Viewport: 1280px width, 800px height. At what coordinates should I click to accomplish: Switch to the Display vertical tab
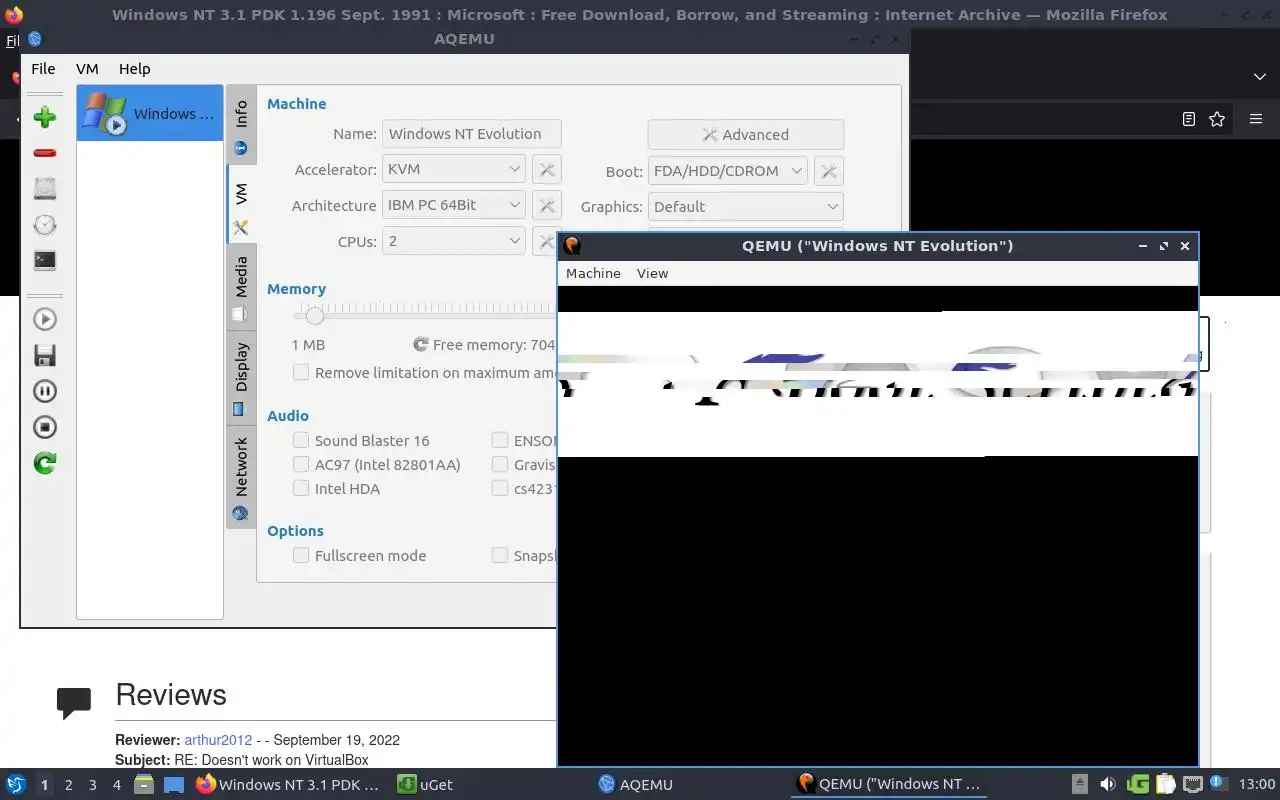click(241, 377)
